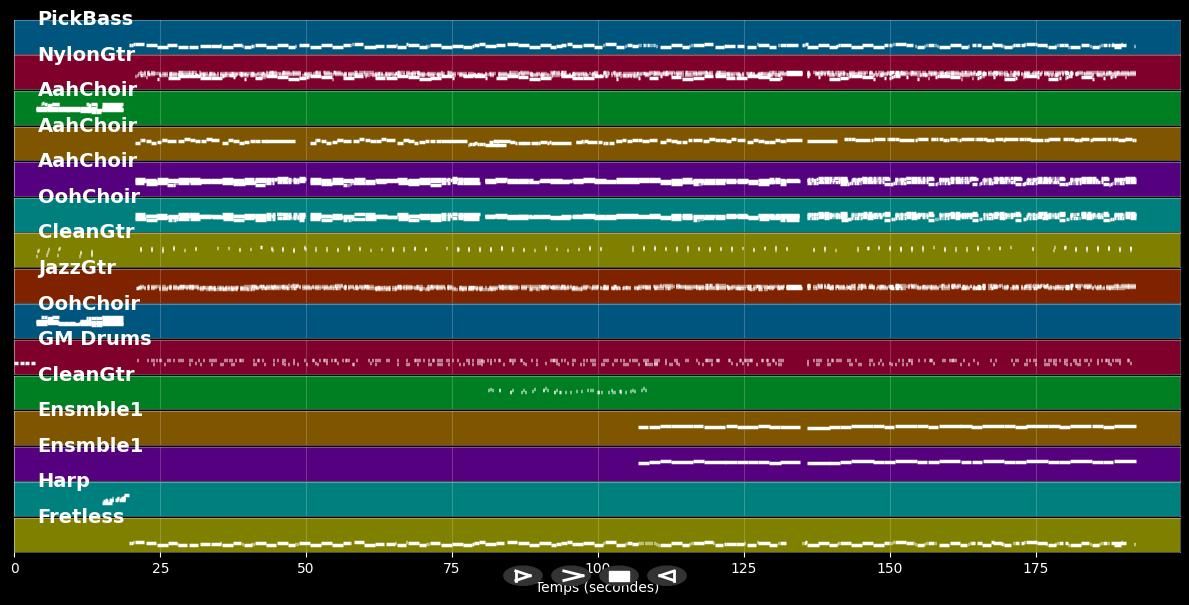
Task: Click the 25 seconds time marker
Action: tap(160, 568)
